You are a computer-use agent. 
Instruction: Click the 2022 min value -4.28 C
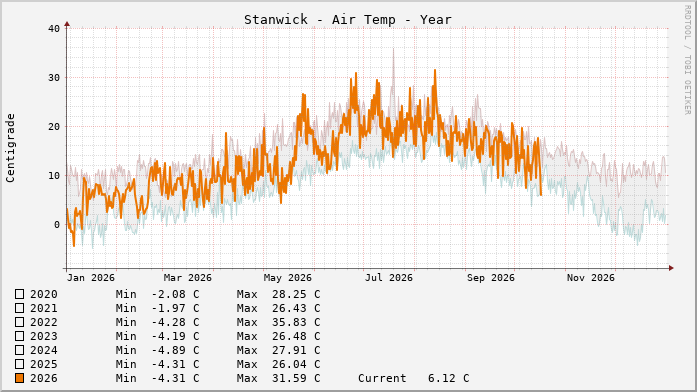(176, 322)
